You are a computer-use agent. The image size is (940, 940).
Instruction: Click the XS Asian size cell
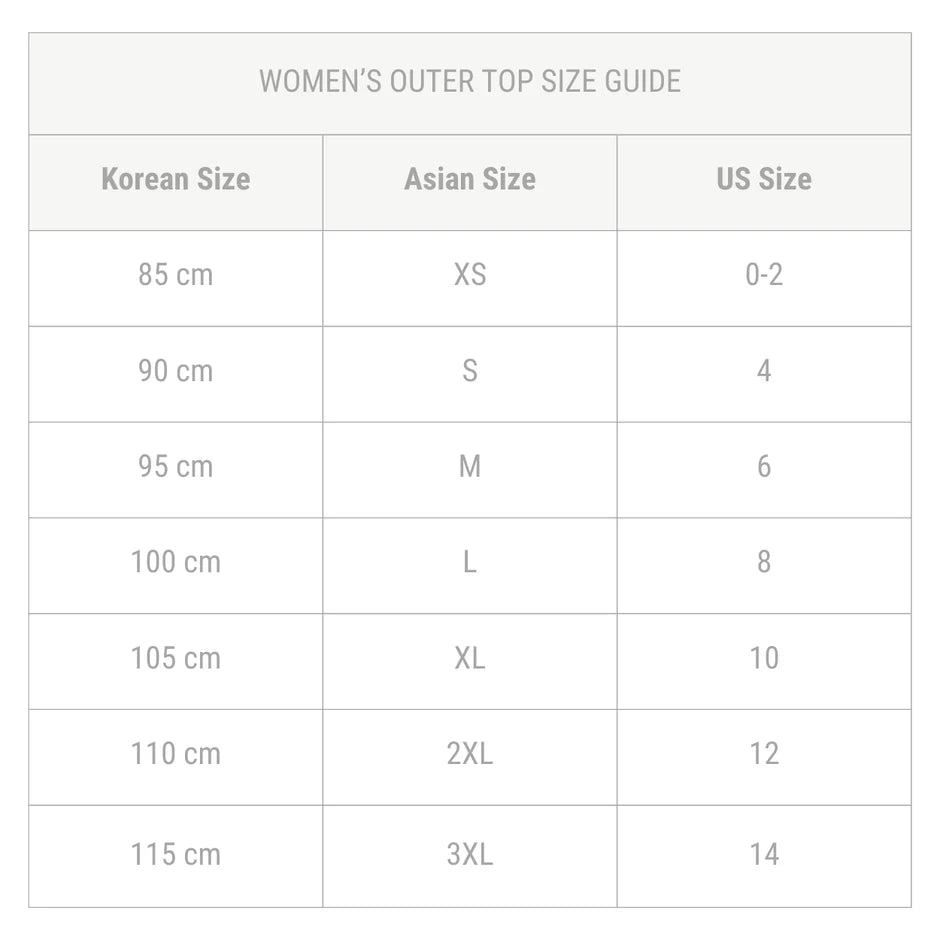click(470, 275)
